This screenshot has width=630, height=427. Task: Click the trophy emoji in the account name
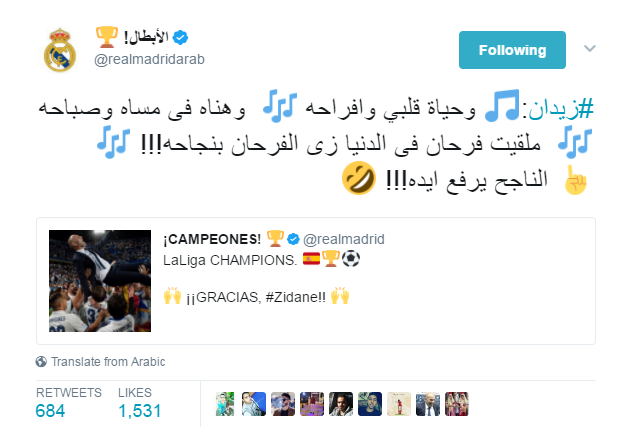pyautogui.click(x=107, y=37)
